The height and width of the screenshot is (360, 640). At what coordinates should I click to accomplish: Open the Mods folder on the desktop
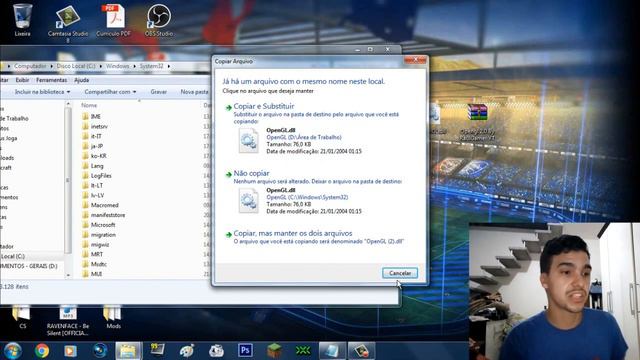[x=113, y=317]
